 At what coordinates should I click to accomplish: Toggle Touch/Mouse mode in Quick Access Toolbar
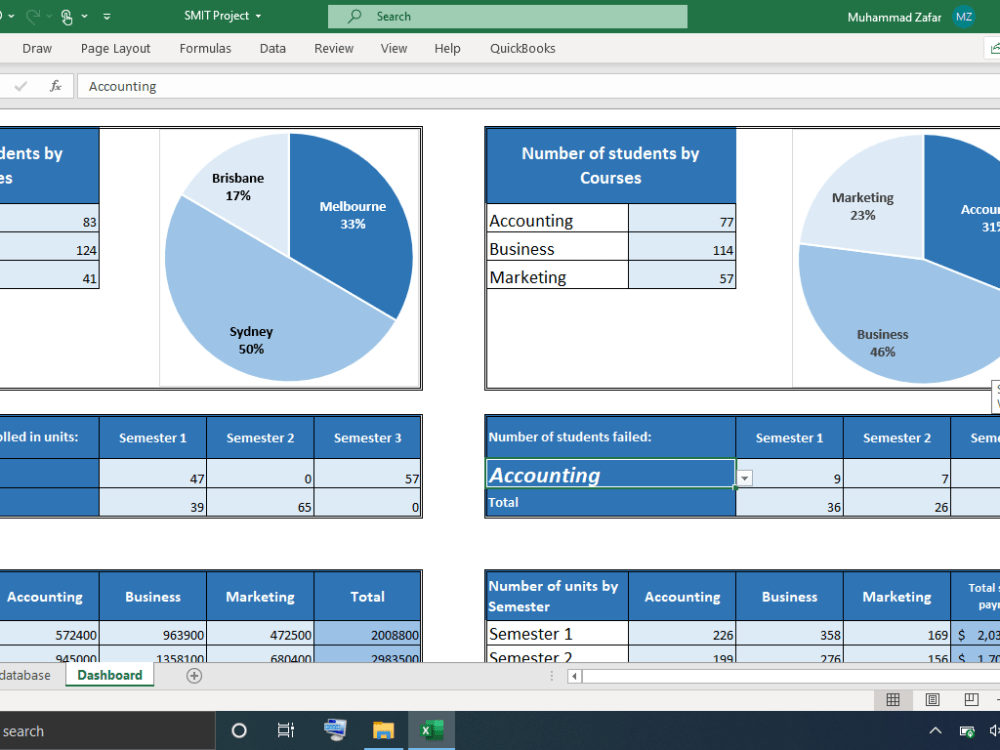[66, 15]
